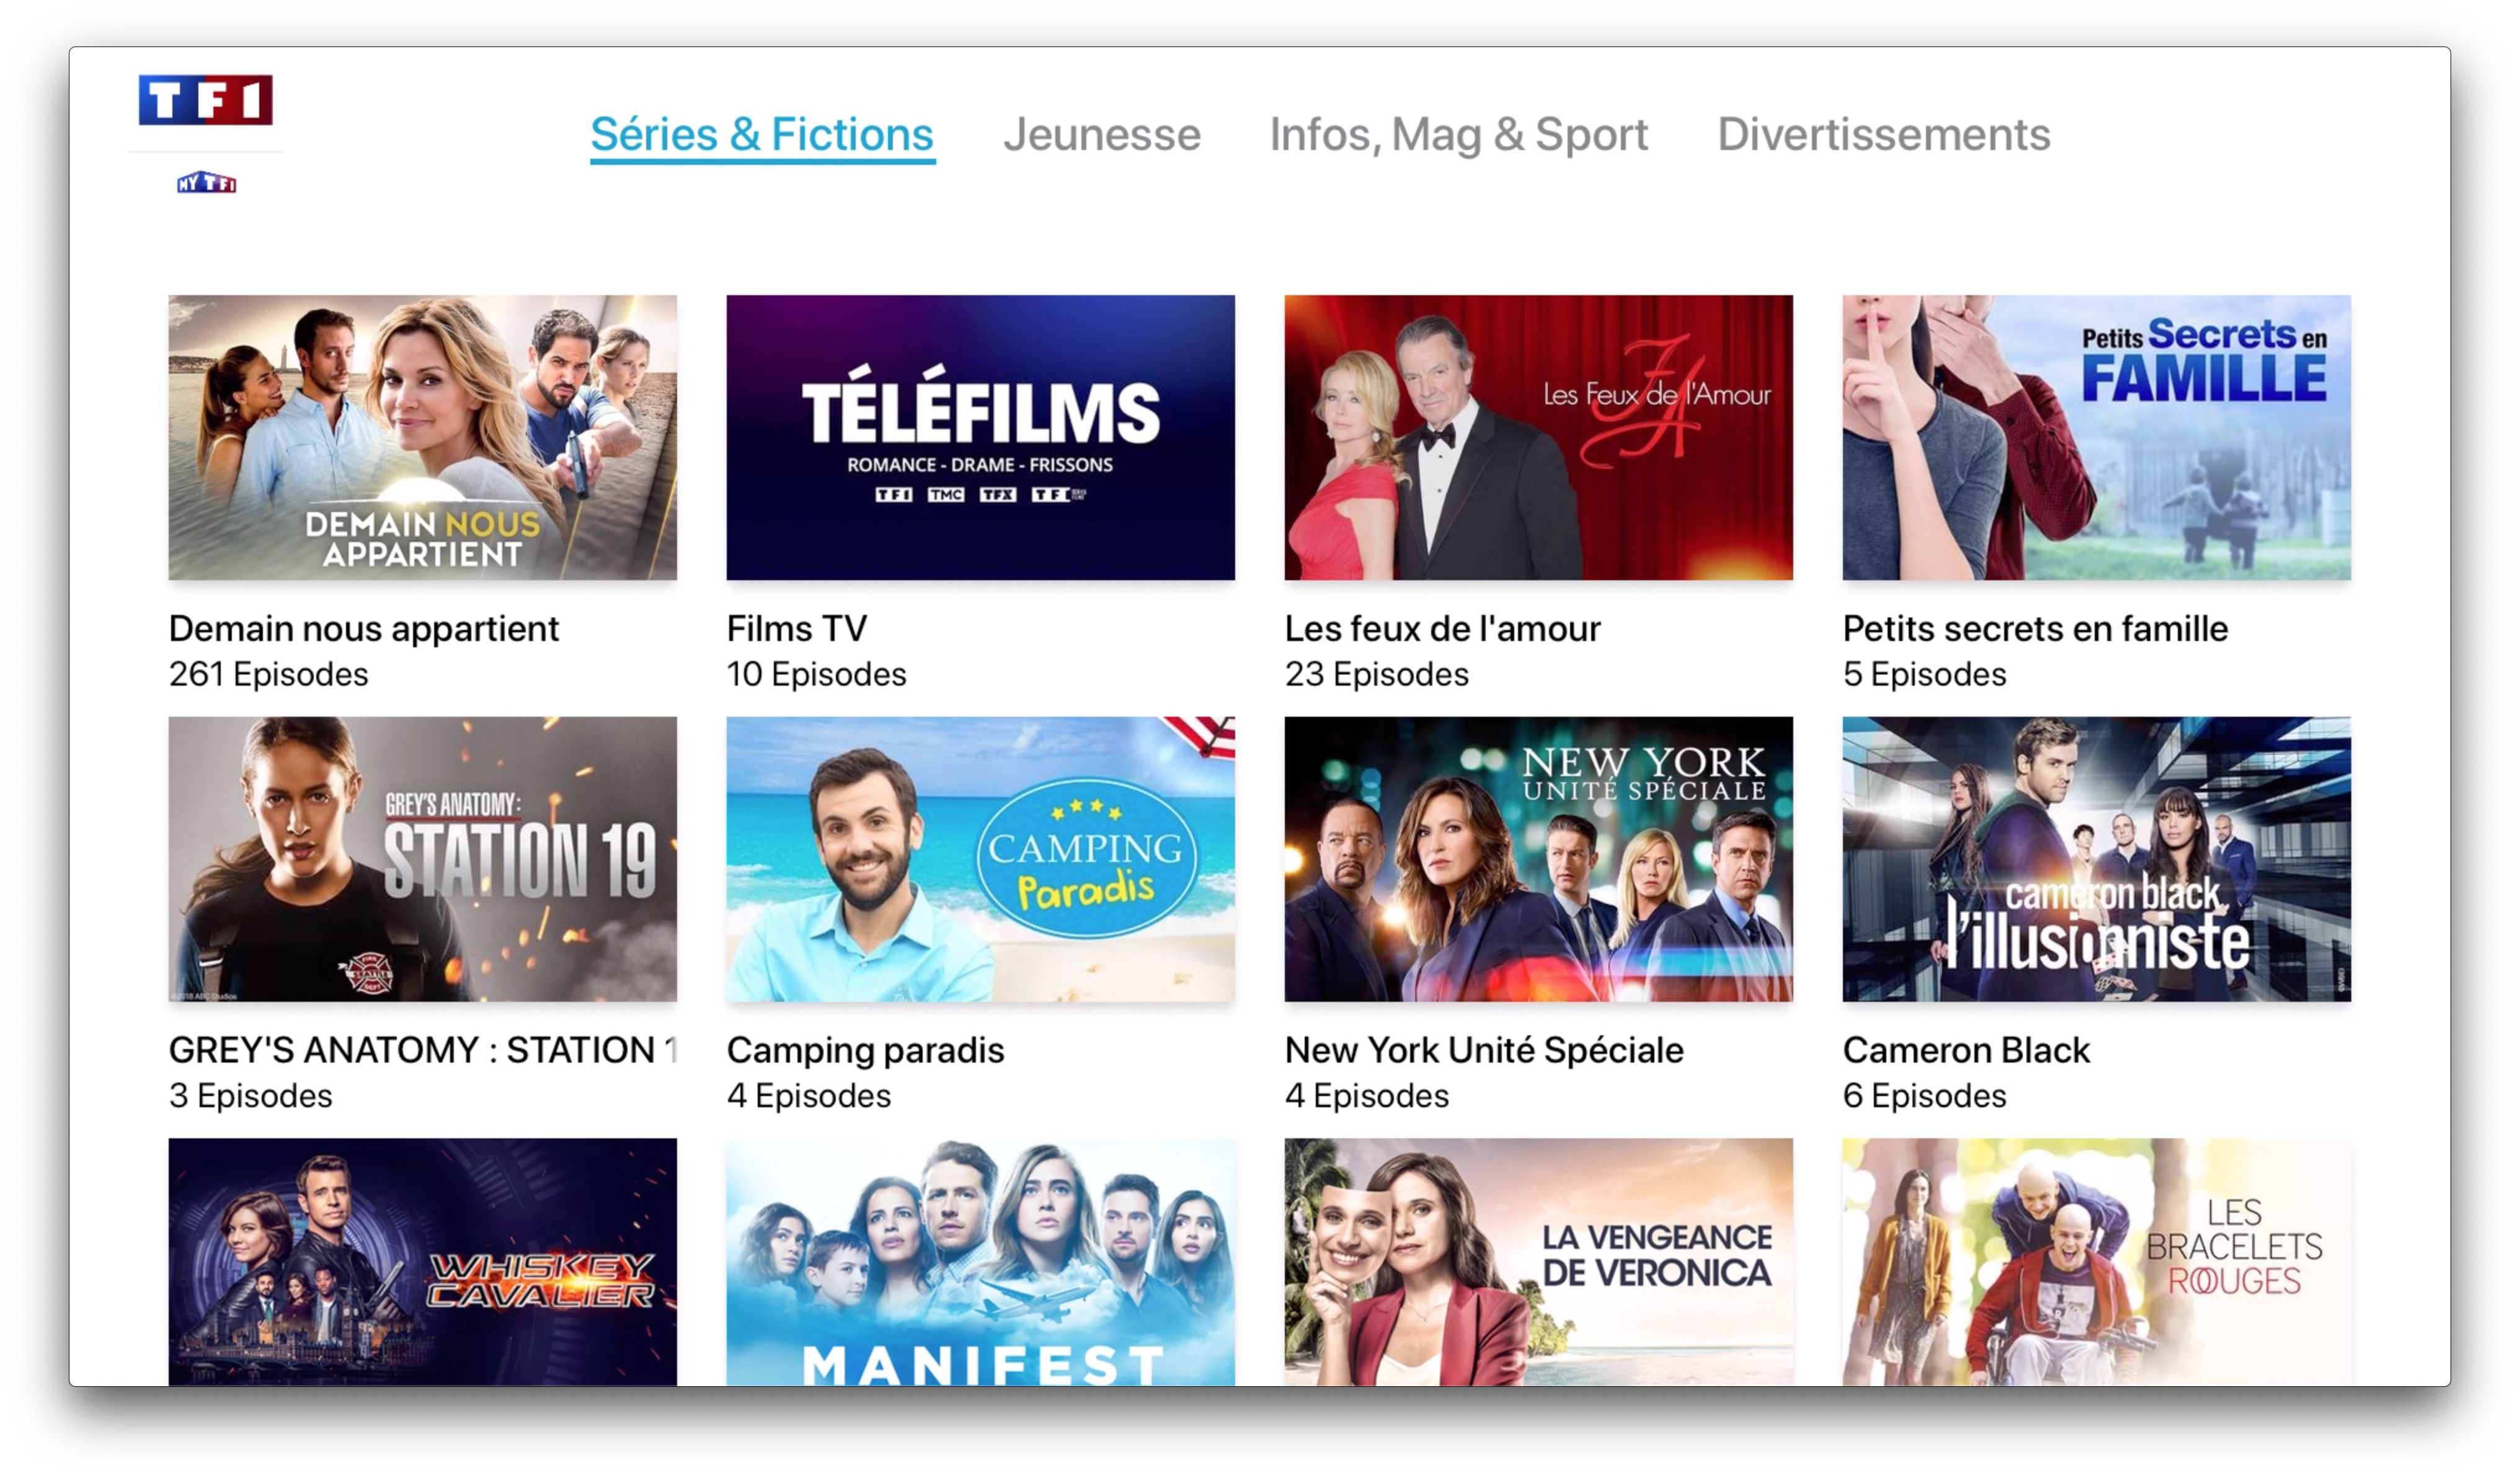Image resolution: width=2520 pixels, height=1478 pixels.
Task: Choose the Manifest series thumbnail
Action: [980, 1262]
